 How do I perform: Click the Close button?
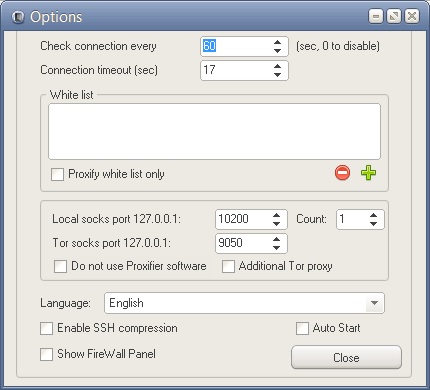click(346, 358)
